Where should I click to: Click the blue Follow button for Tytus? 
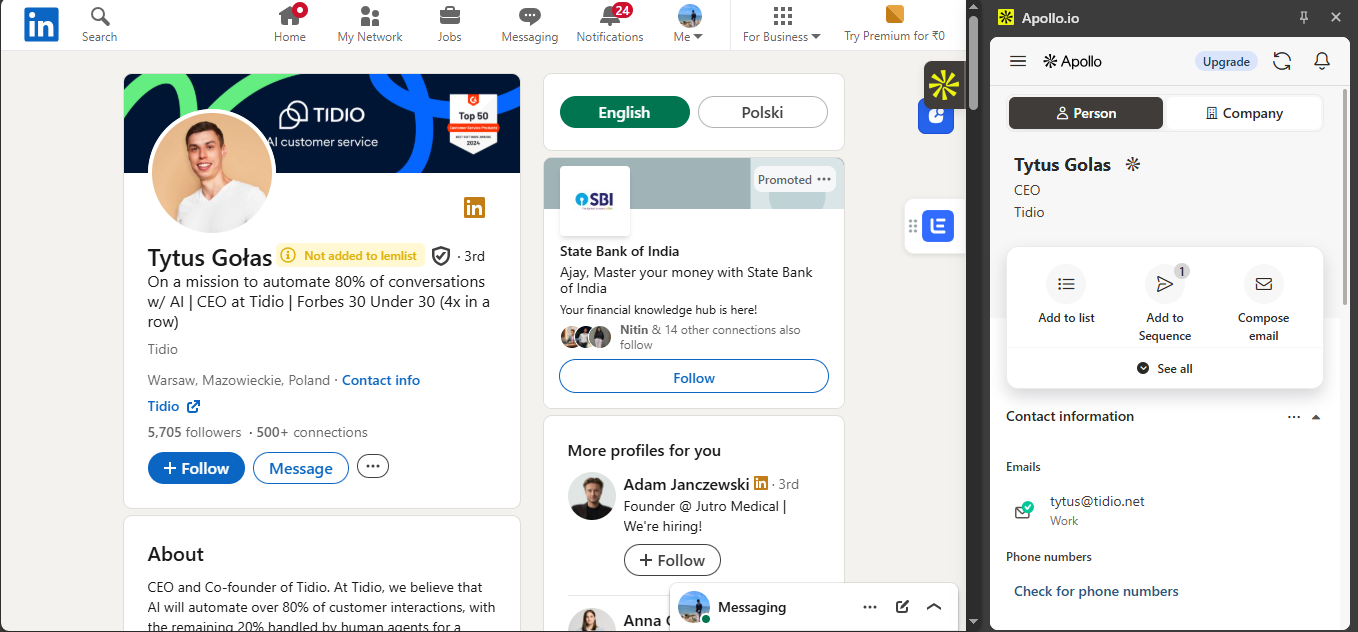(196, 468)
